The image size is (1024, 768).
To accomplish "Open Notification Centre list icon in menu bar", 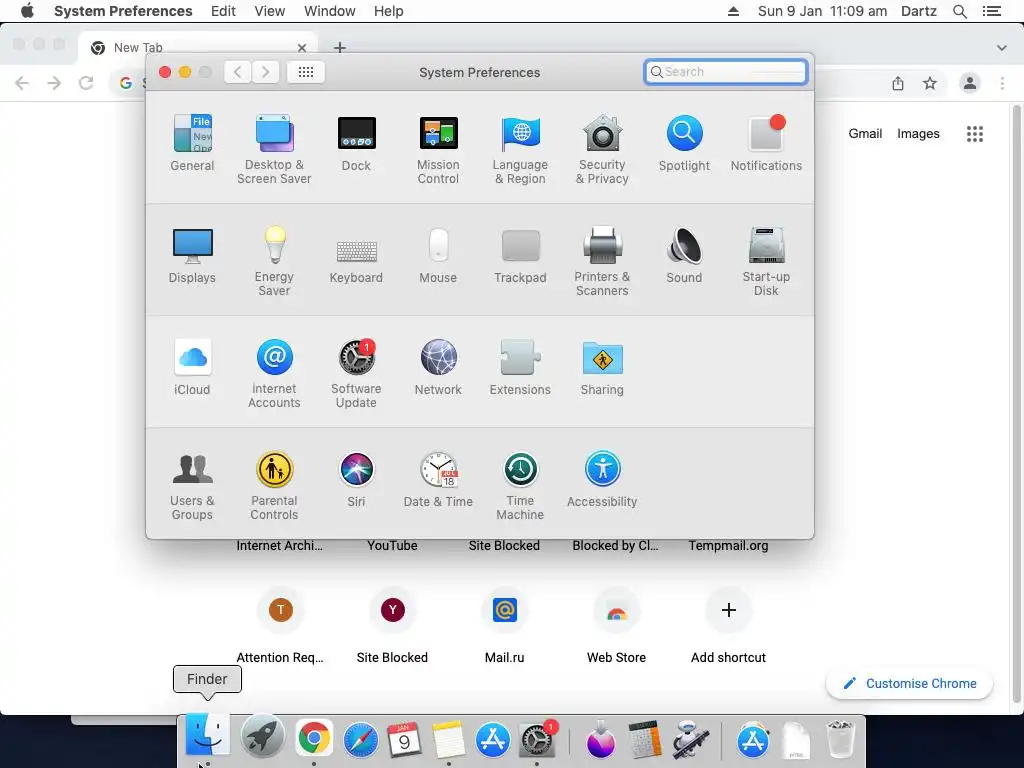I will coord(991,11).
